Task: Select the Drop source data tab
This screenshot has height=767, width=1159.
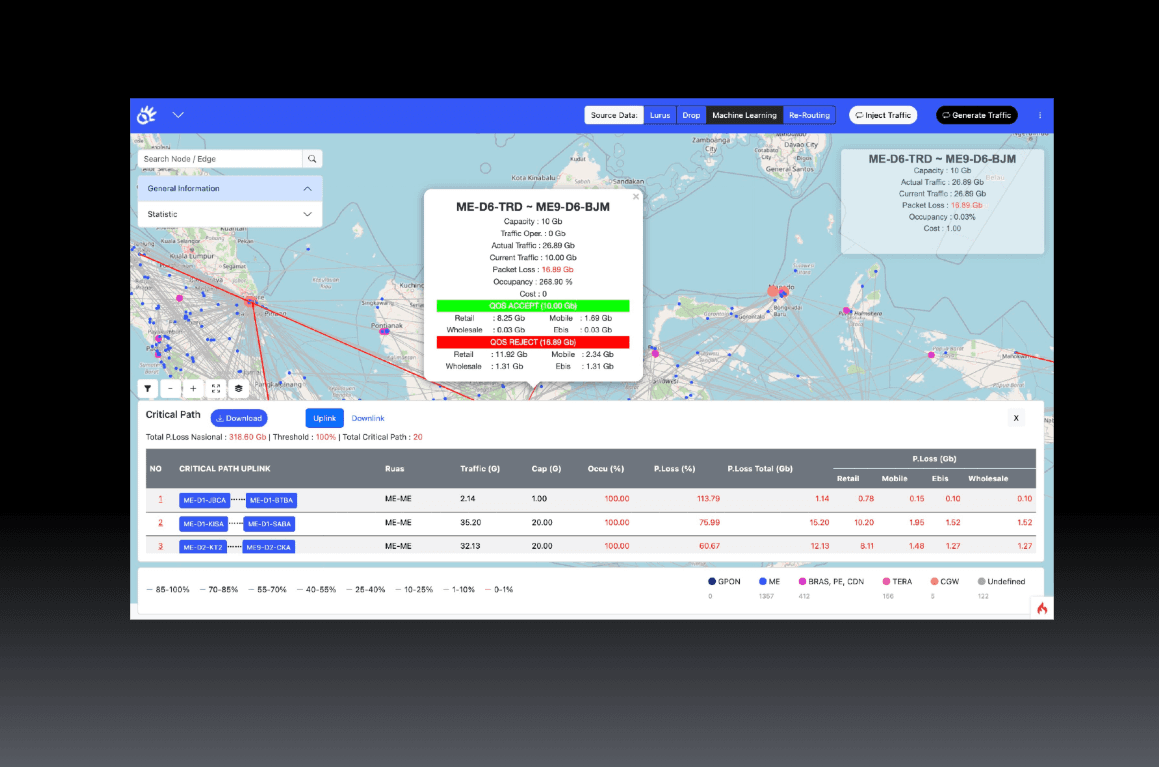Action: click(x=691, y=115)
